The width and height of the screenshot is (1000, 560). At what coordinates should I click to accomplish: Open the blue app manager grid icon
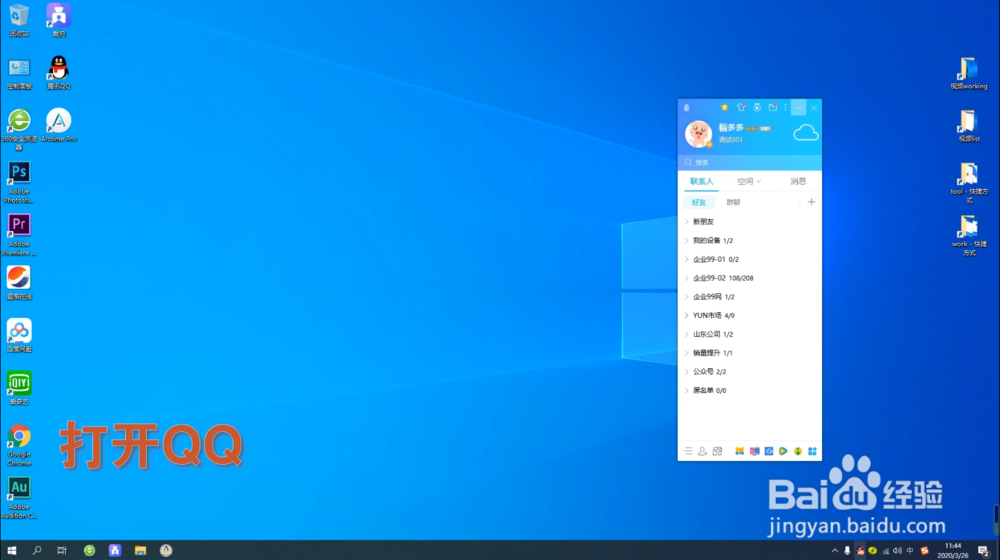(812, 451)
